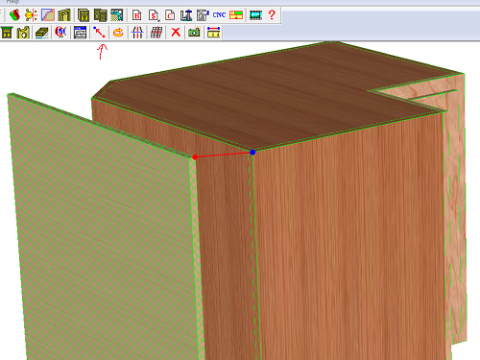Click the blue endpoint on the cabinet corner
Viewport: 480px width, 360px height.
pyautogui.click(x=252, y=152)
